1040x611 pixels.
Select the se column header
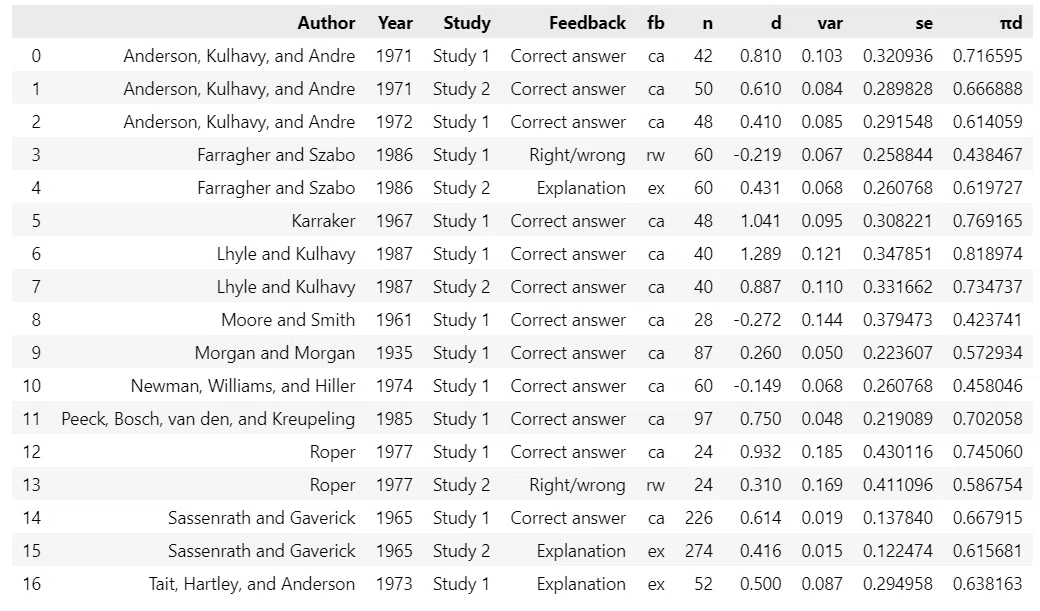924,23
